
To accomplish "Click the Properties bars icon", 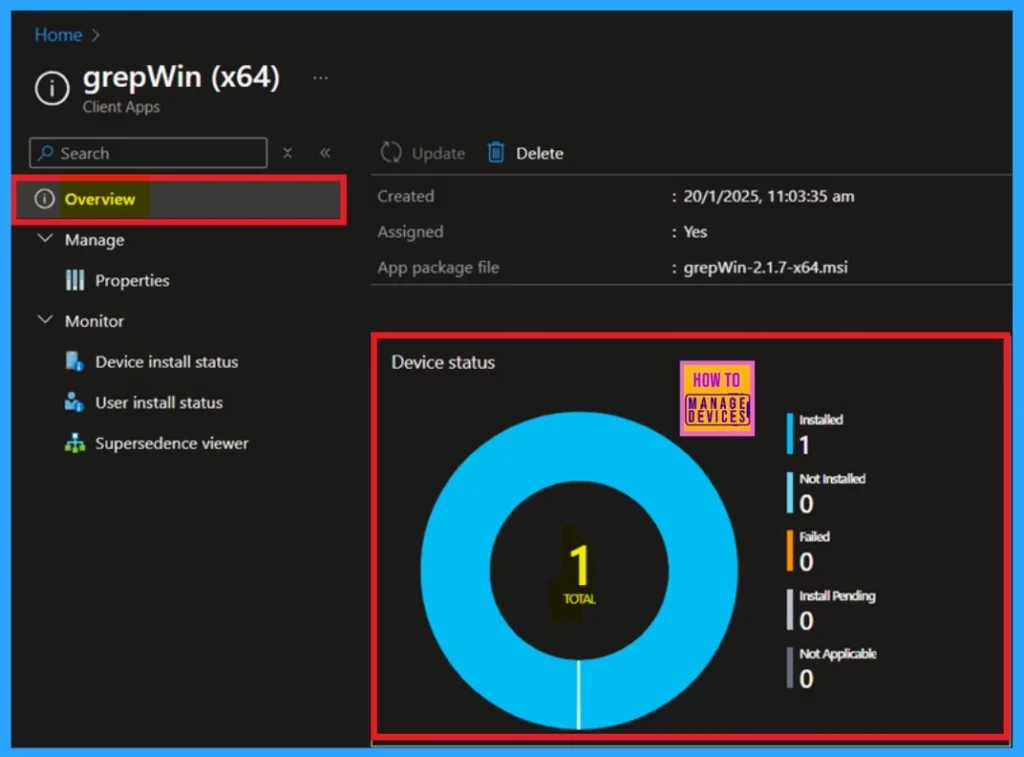I will (74, 280).
